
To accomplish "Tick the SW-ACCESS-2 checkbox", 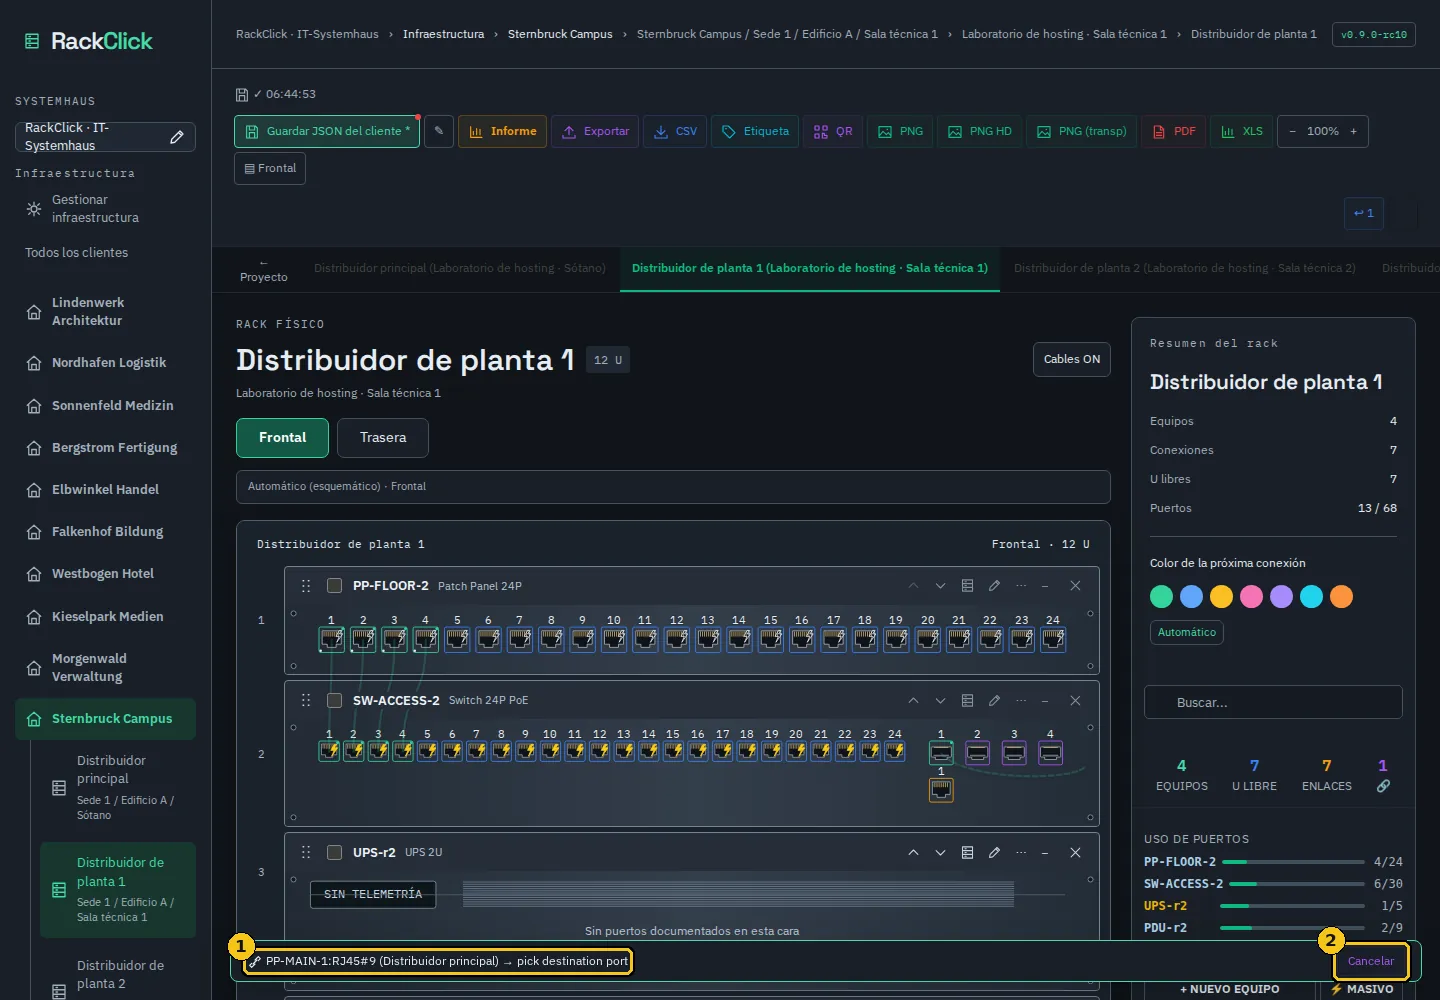I will (x=335, y=701).
